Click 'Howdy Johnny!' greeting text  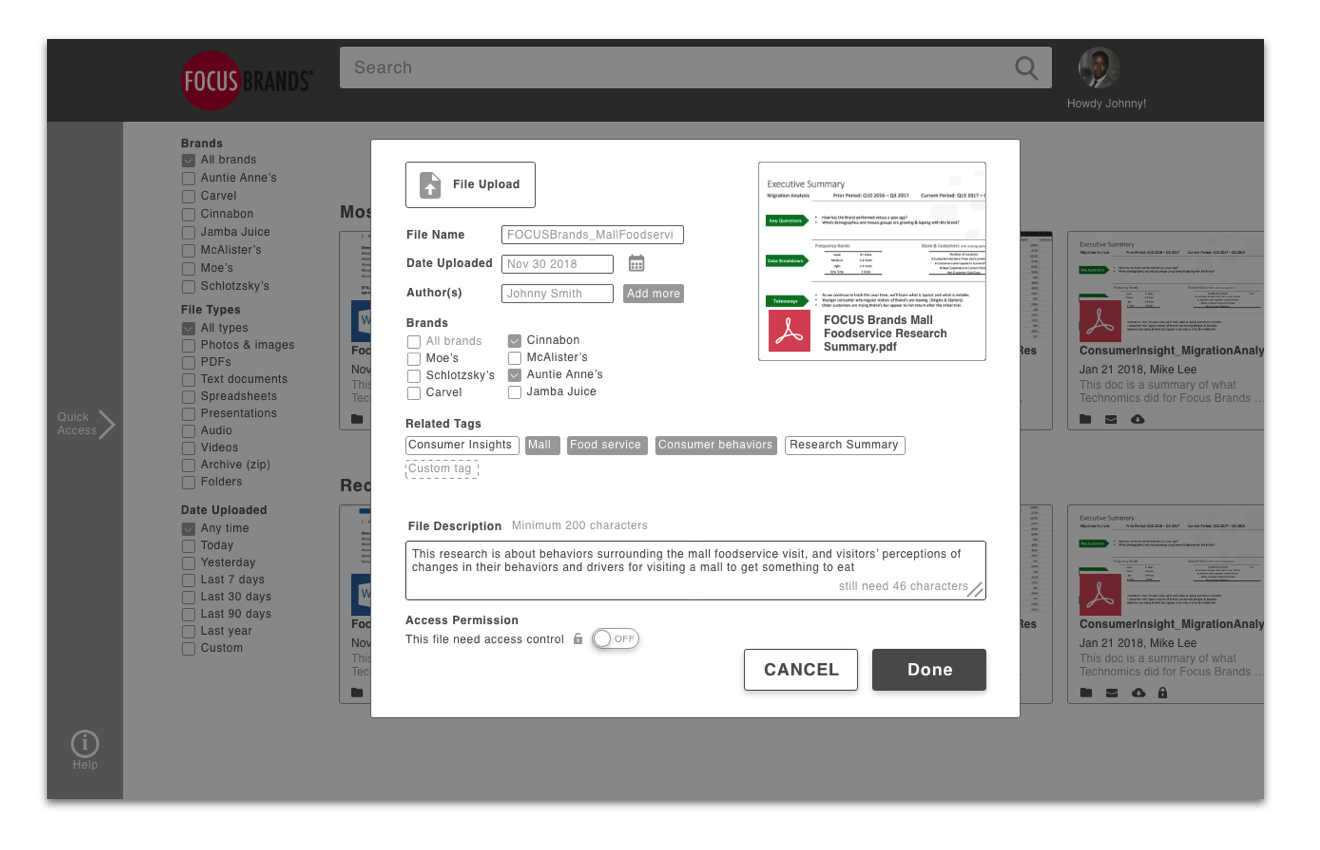pyautogui.click(x=1106, y=104)
